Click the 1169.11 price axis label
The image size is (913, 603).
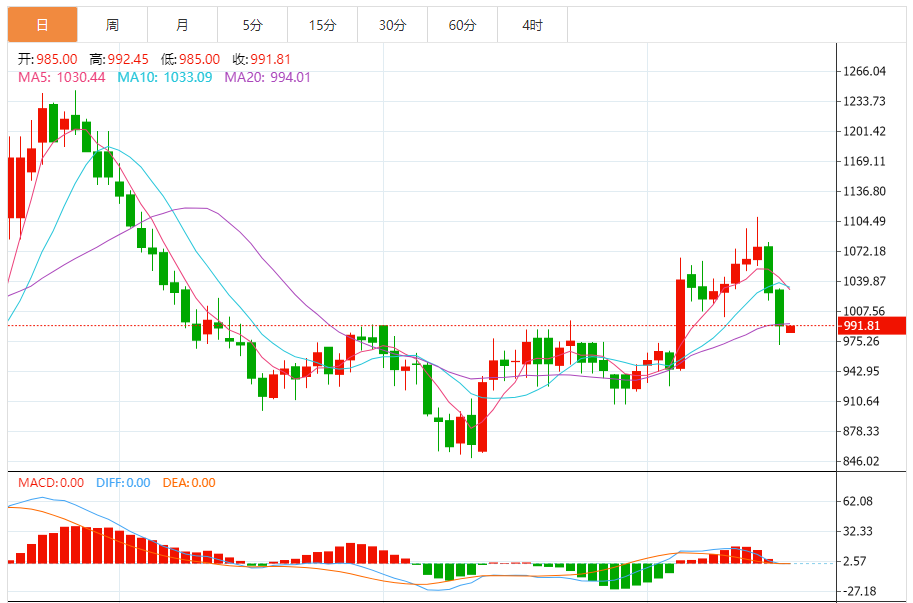coord(864,161)
